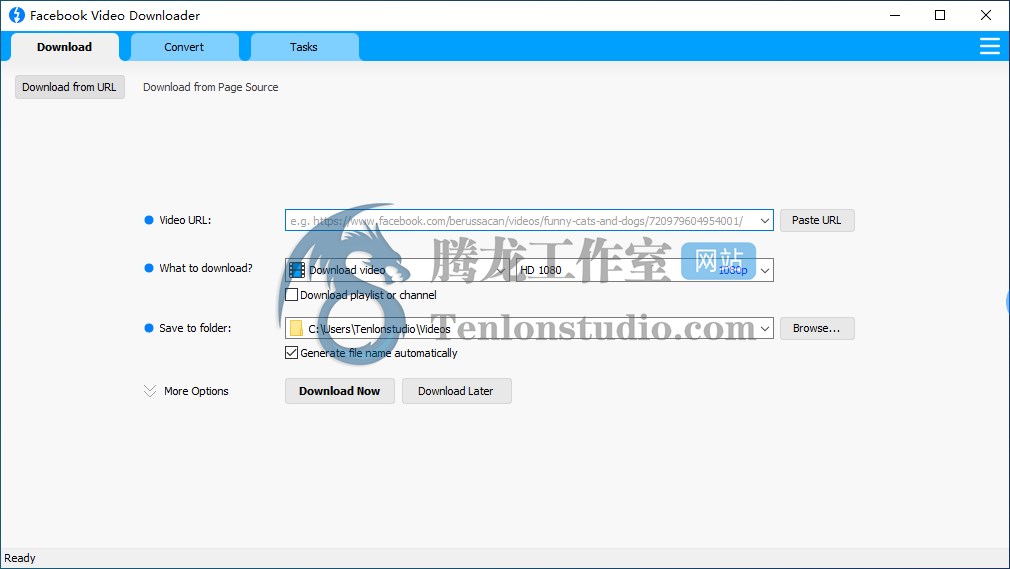
Task: Enable Download playlist or channel checkbox
Action: [292, 294]
